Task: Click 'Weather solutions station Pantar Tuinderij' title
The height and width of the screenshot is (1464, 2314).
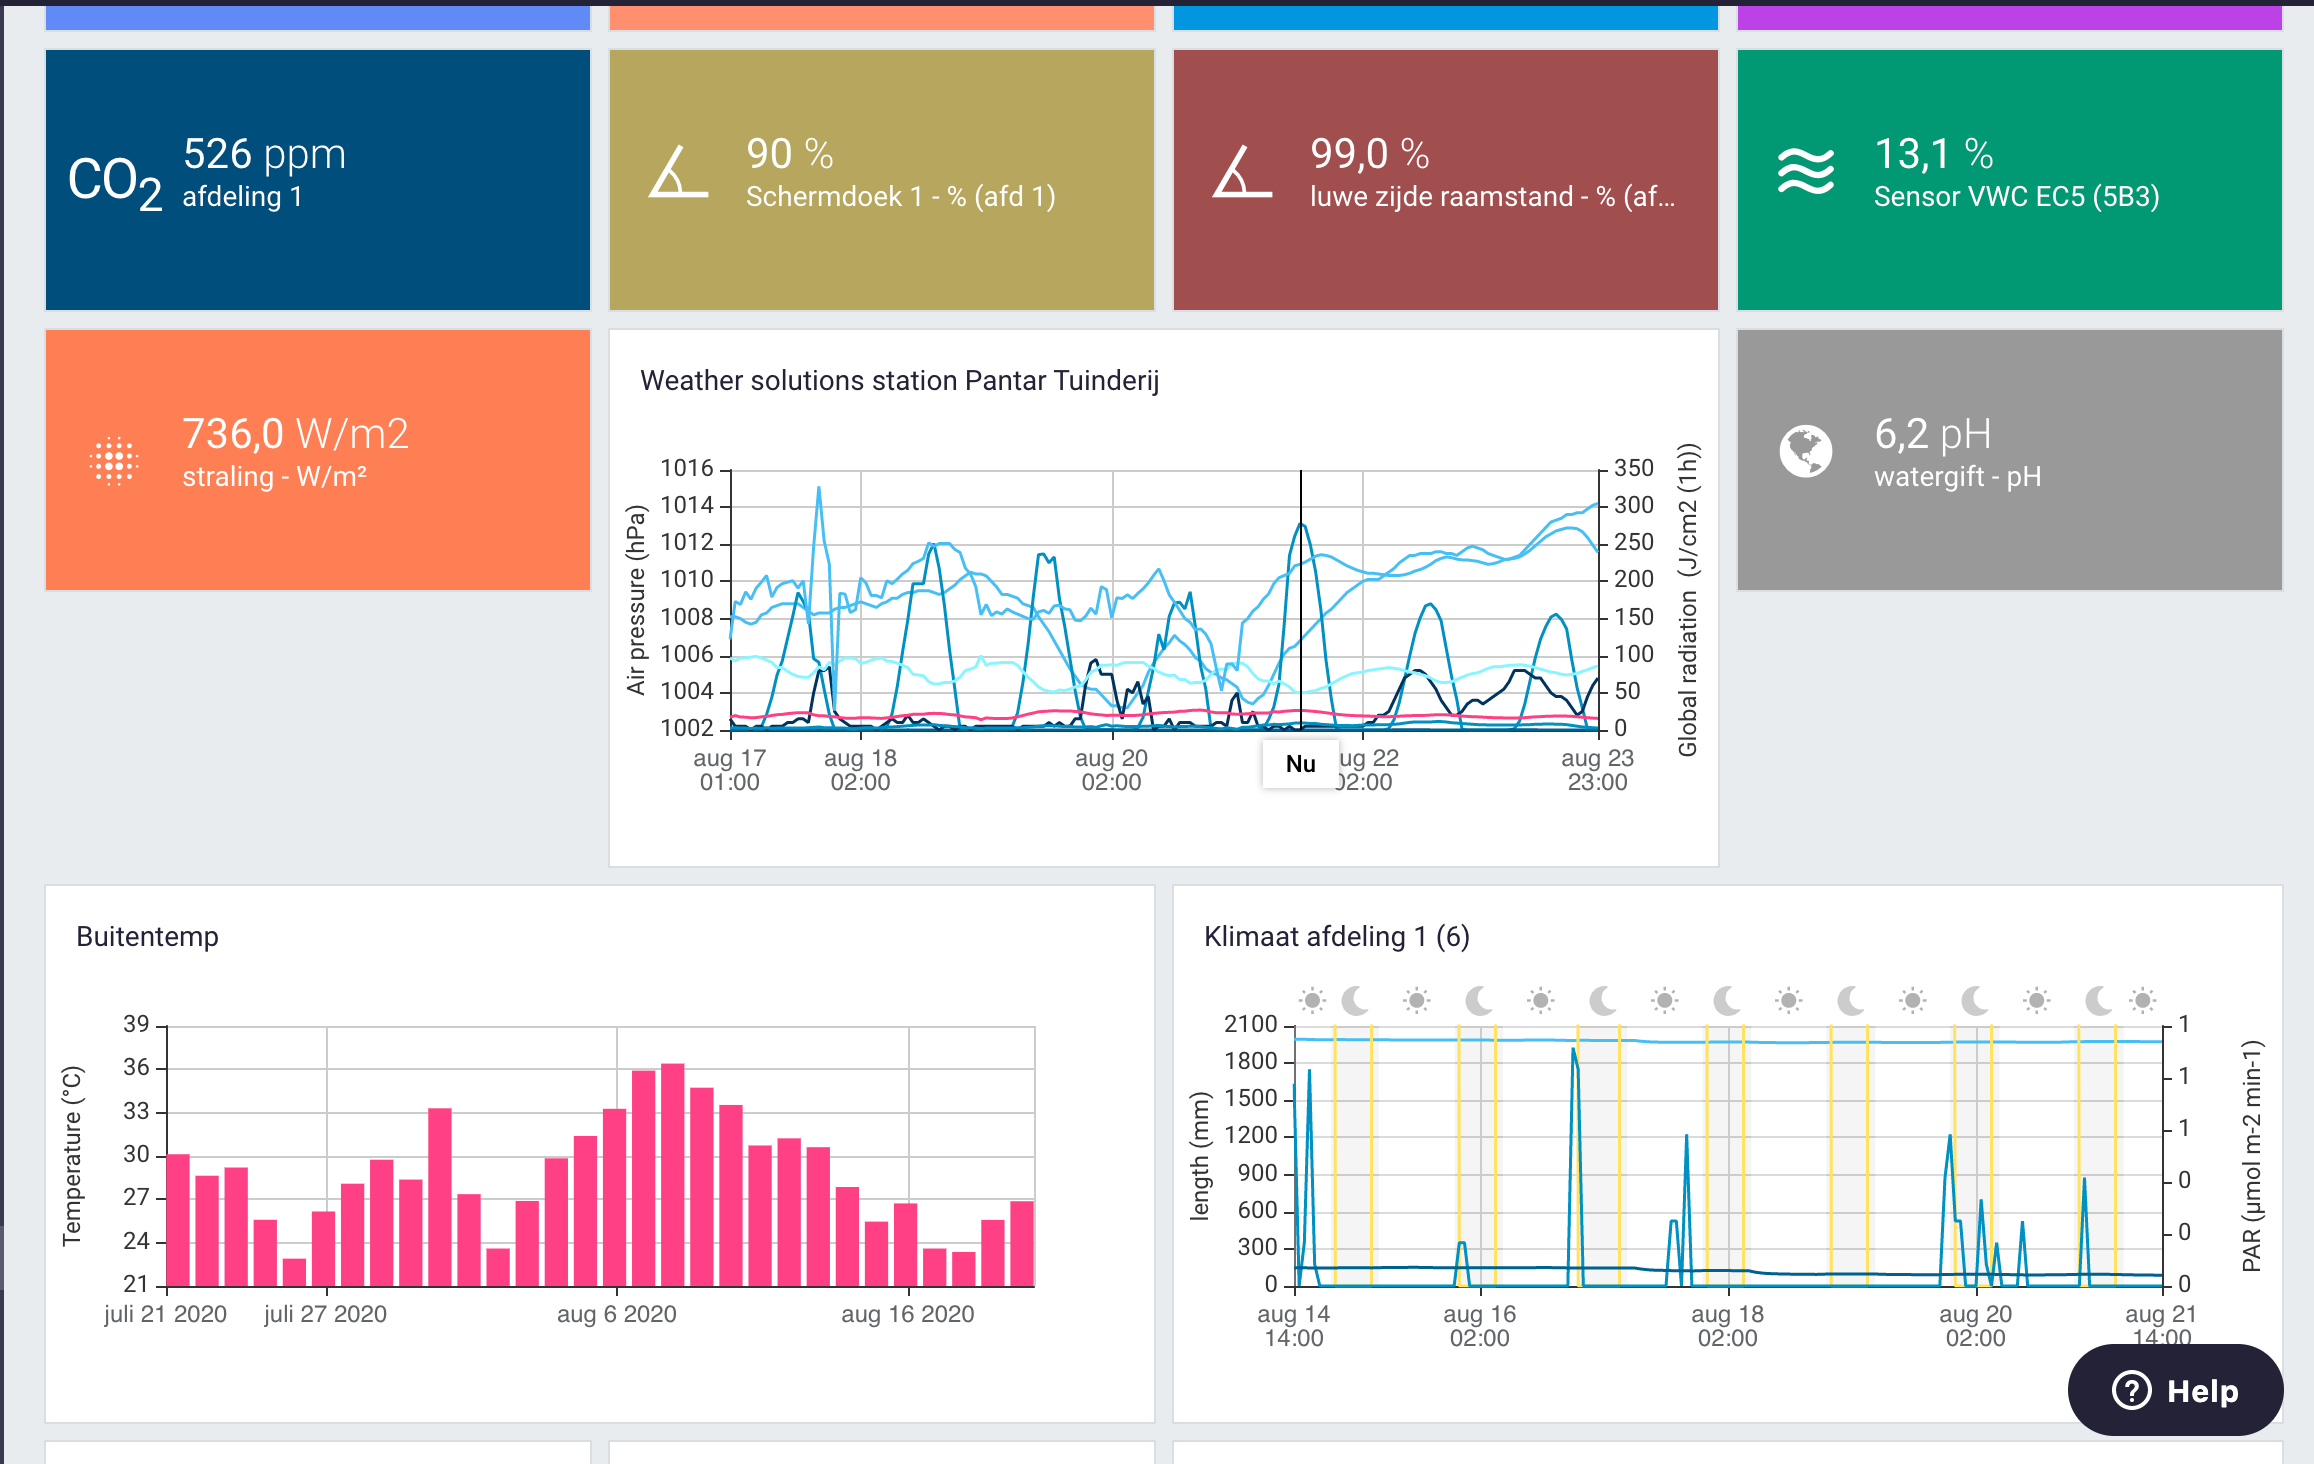Action: click(900, 381)
